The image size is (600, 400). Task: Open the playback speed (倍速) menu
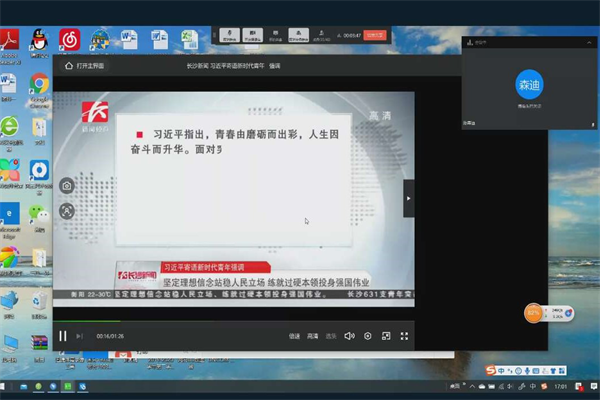(294, 336)
